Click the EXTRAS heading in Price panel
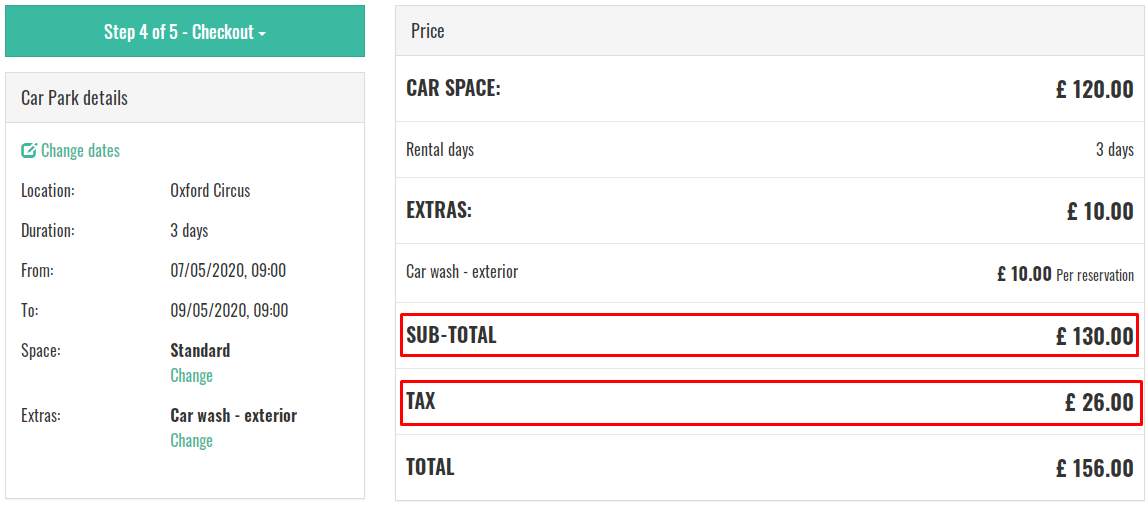 click(x=439, y=210)
